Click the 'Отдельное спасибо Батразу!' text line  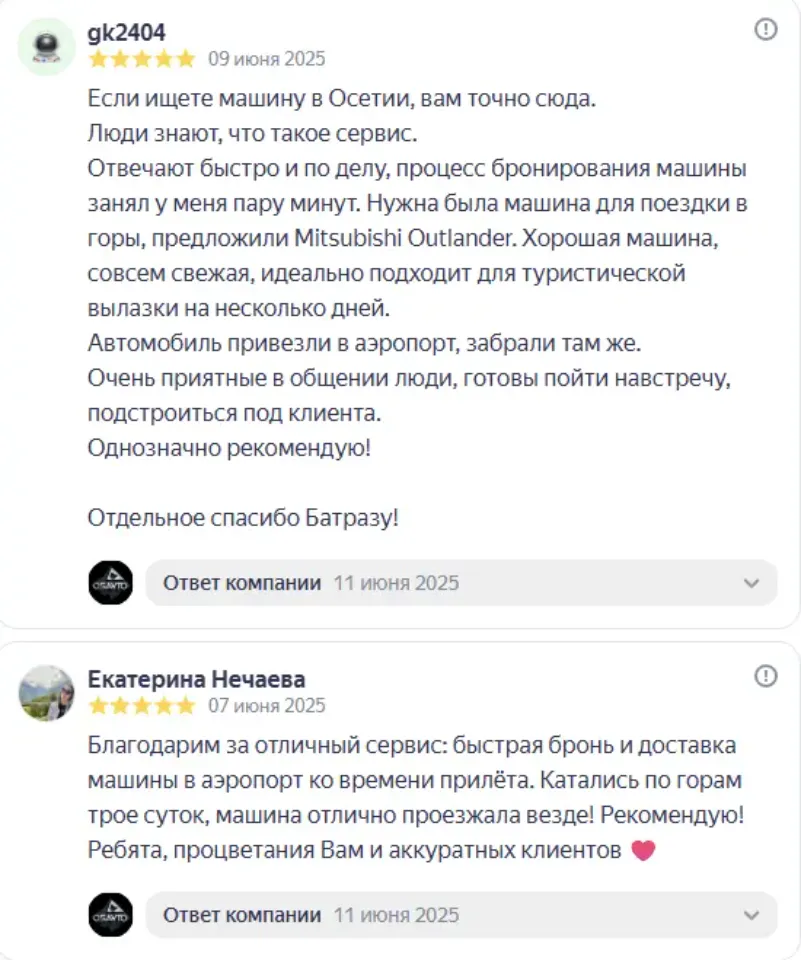[243, 518]
